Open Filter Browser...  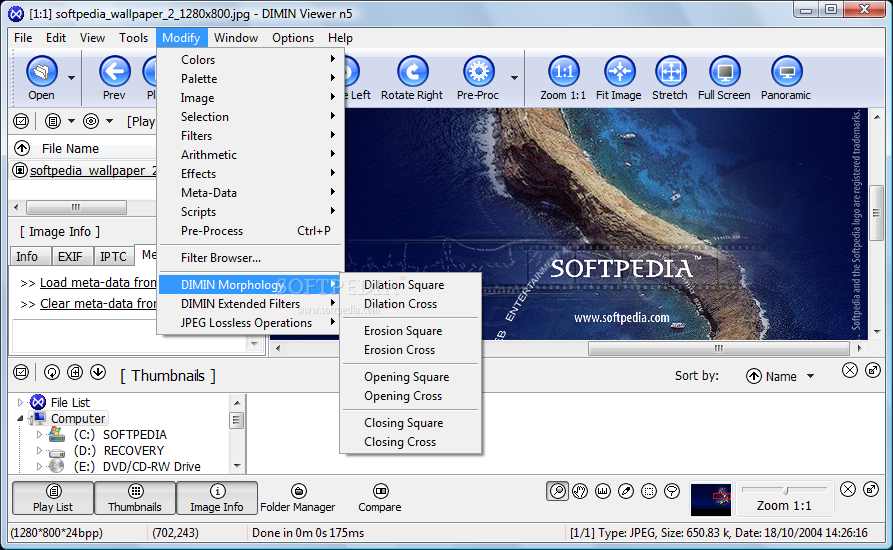tap(250, 258)
